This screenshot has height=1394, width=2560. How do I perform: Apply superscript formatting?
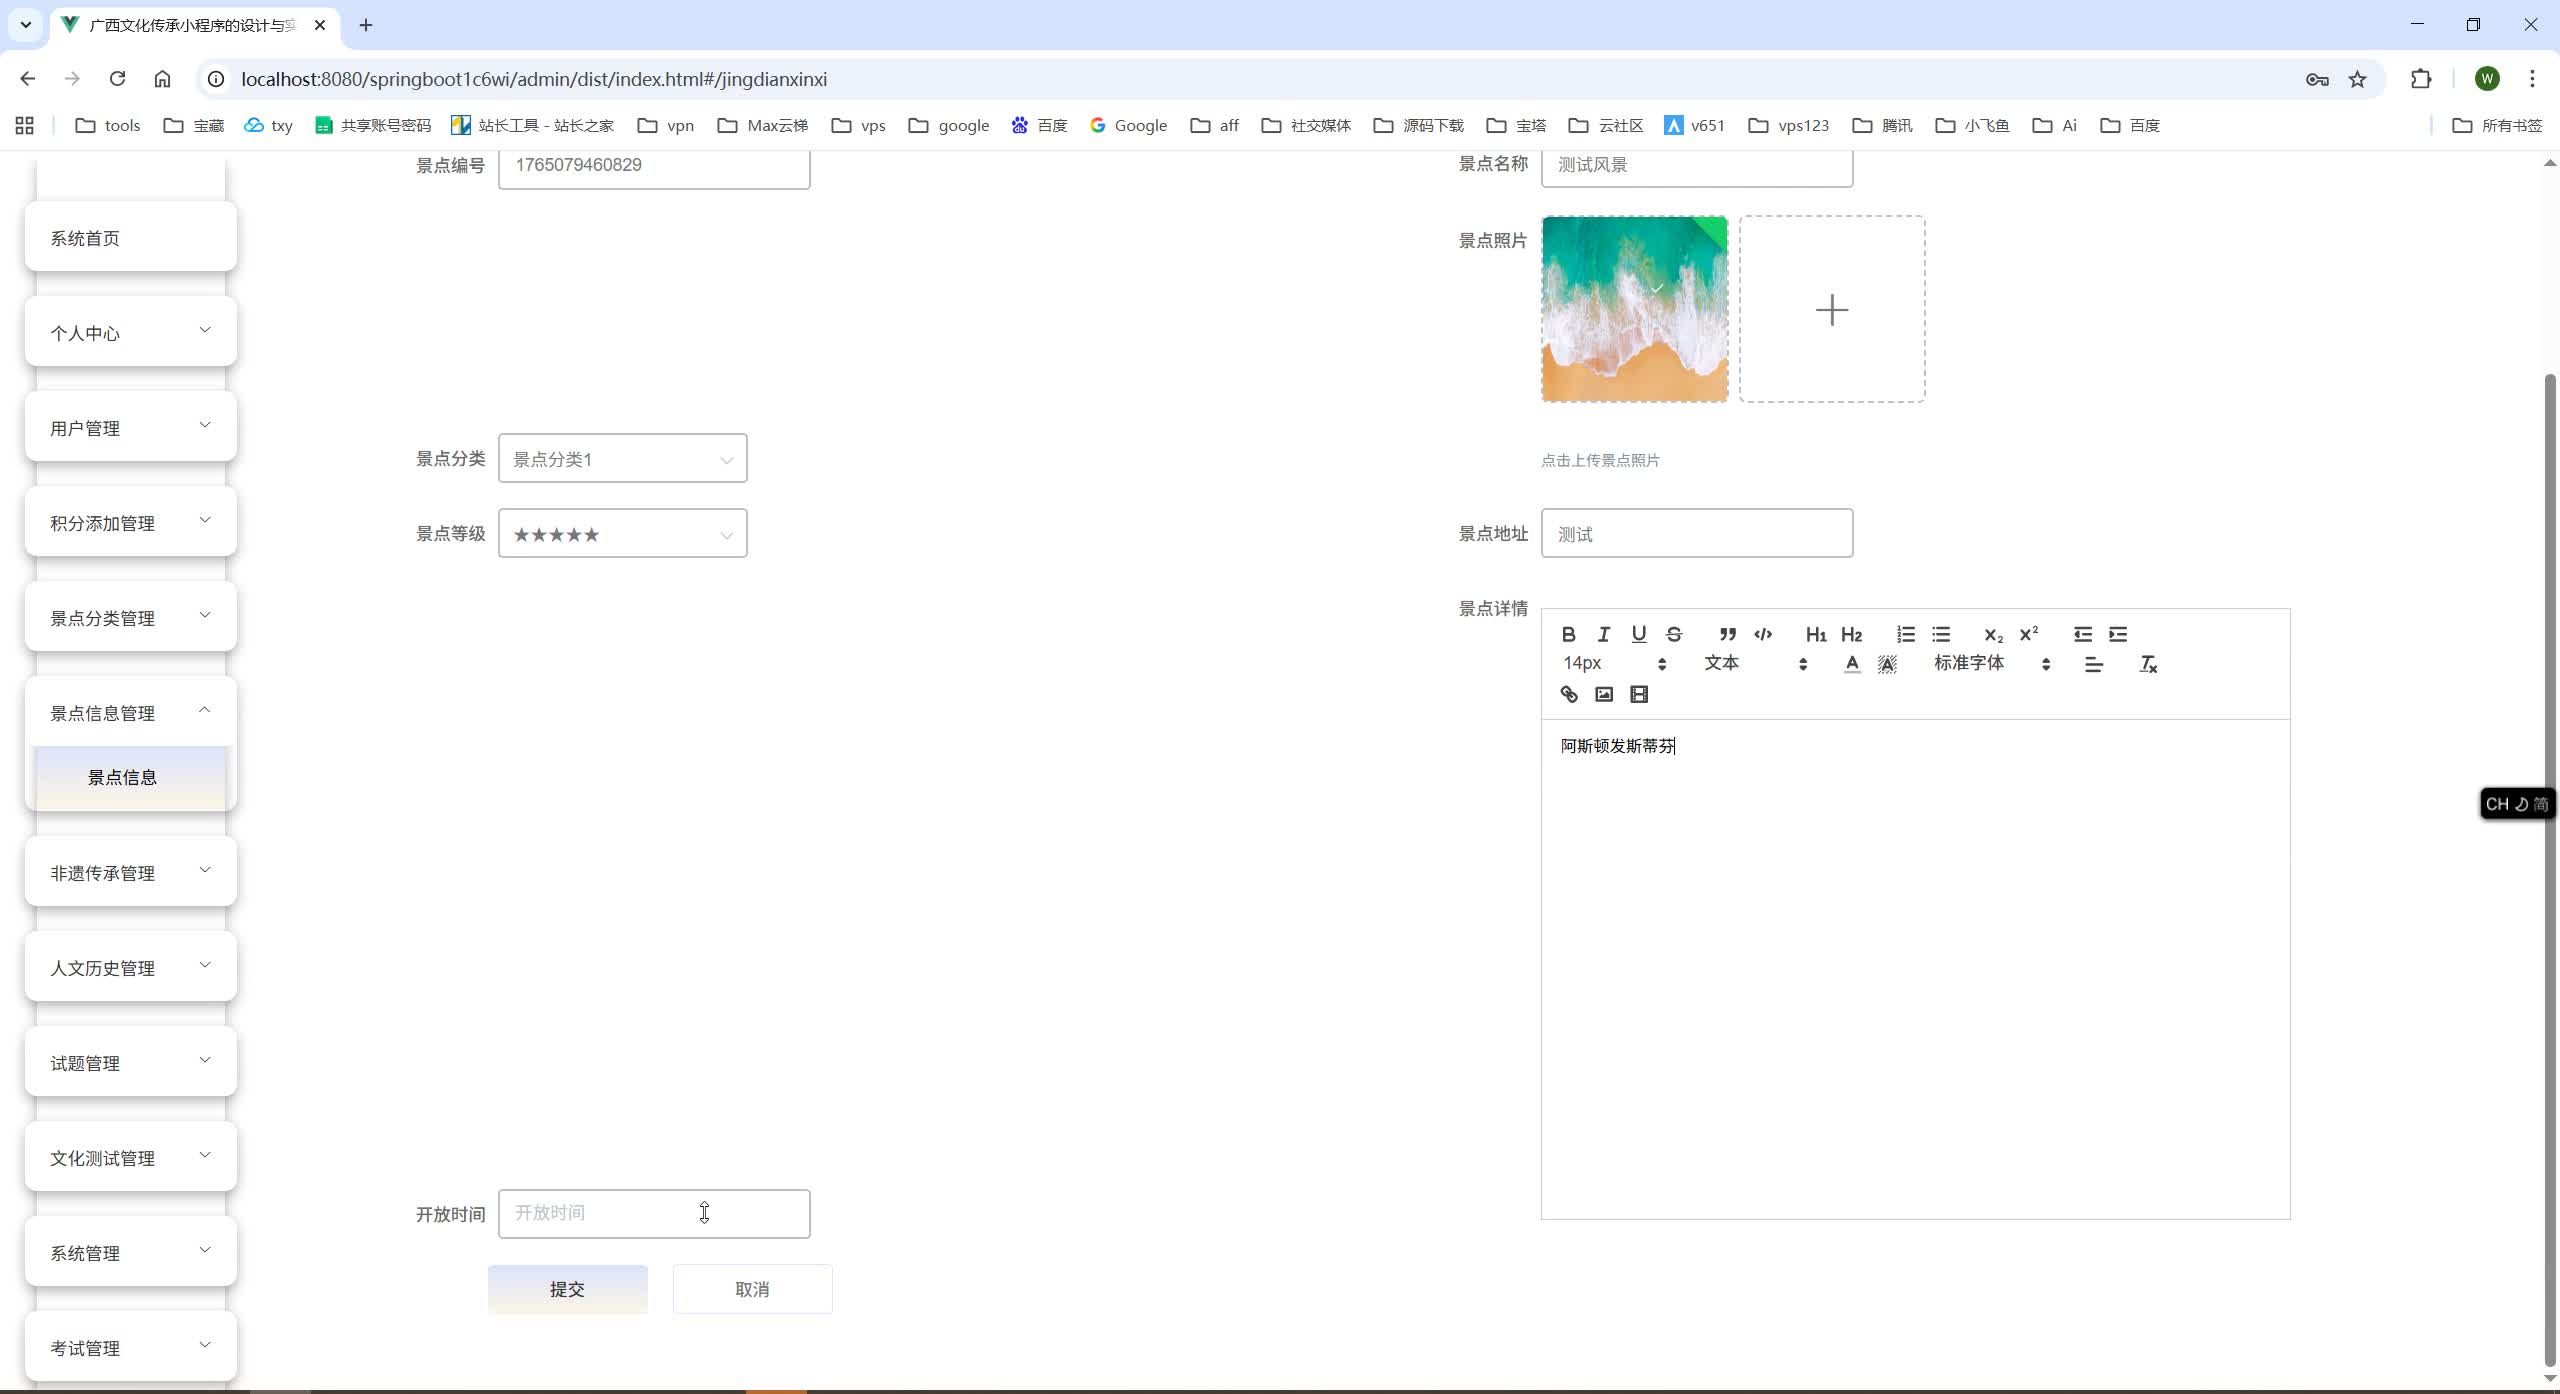2028,632
